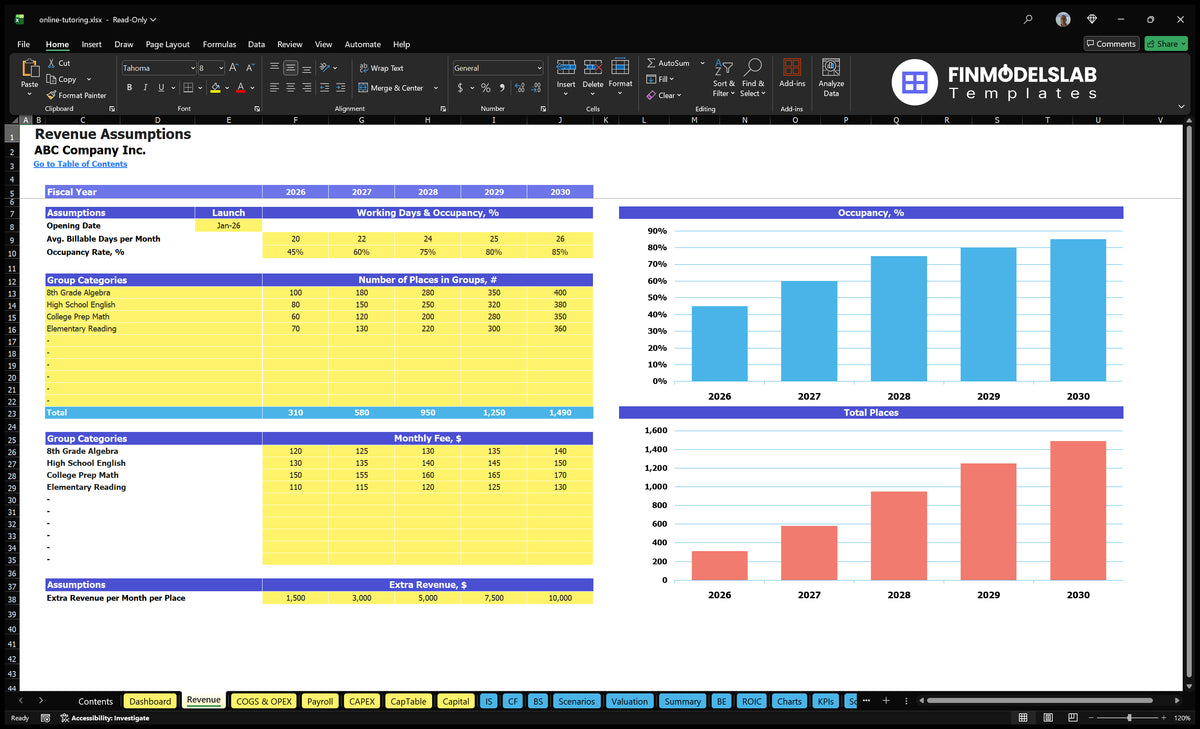
Task: Open the Tahoma font name dropdown
Action: pos(191,68)
